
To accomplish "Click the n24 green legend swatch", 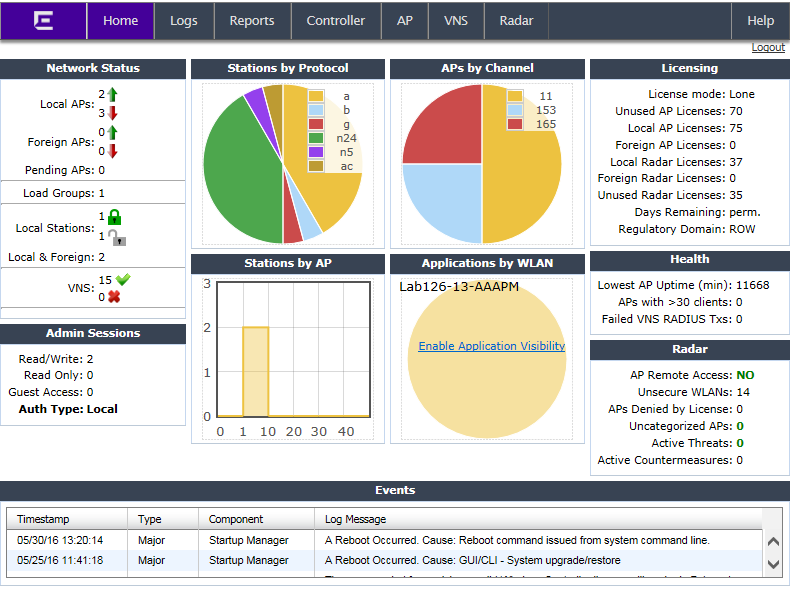I will (316, 138).
